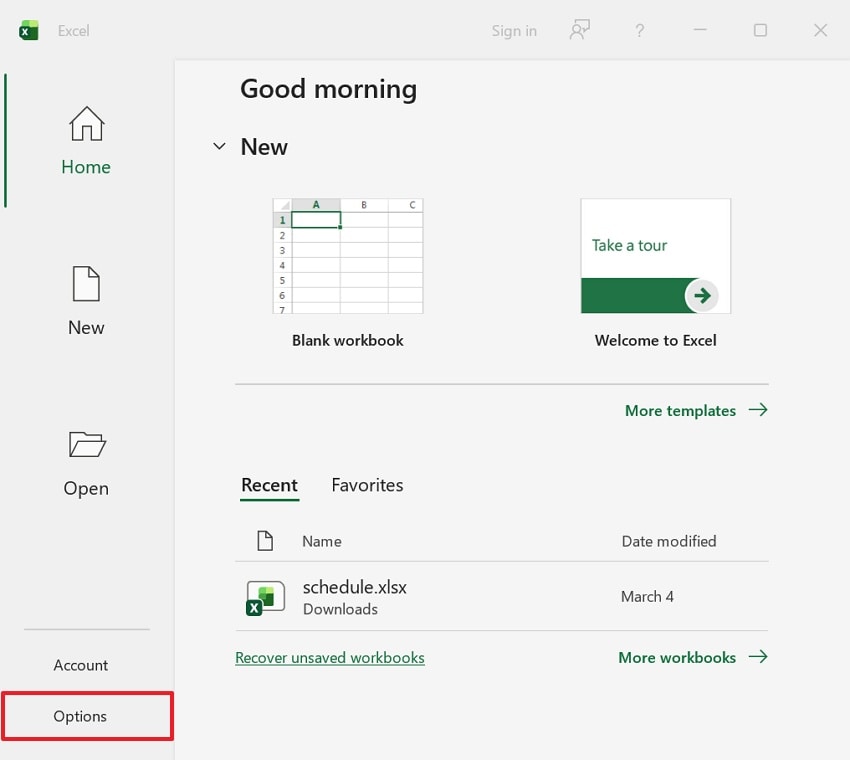This screenshot has height=760, width=850.
Task: Click the contacts icon next to Sign in
Action: point(579,30)
